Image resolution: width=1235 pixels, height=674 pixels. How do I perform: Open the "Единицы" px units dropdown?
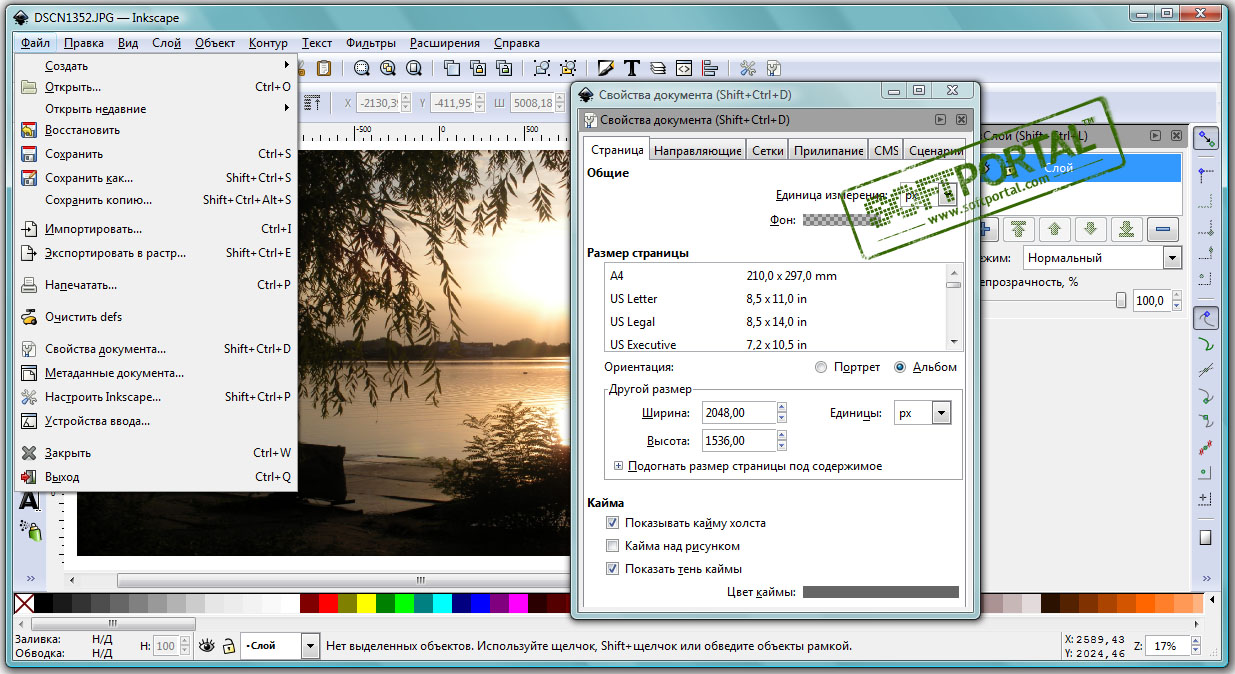922,412
